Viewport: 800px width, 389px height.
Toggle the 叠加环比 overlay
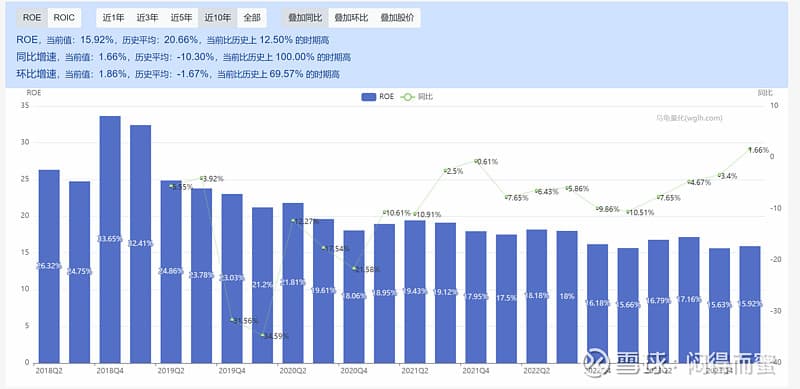(351, 18)
